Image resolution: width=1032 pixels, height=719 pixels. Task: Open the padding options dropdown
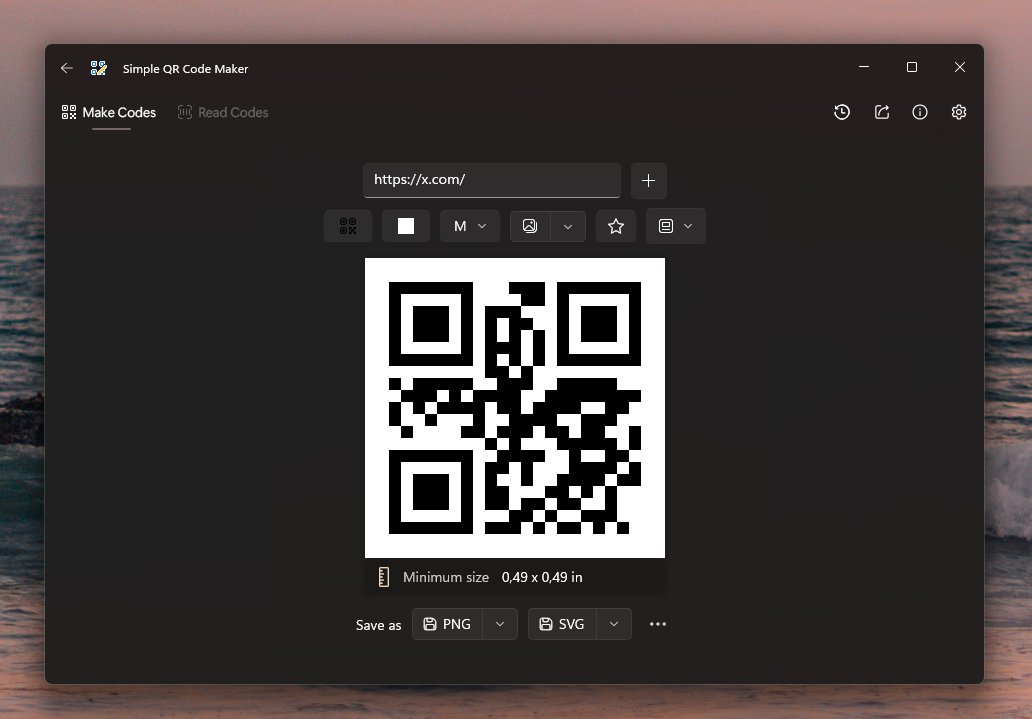[676, 226]
